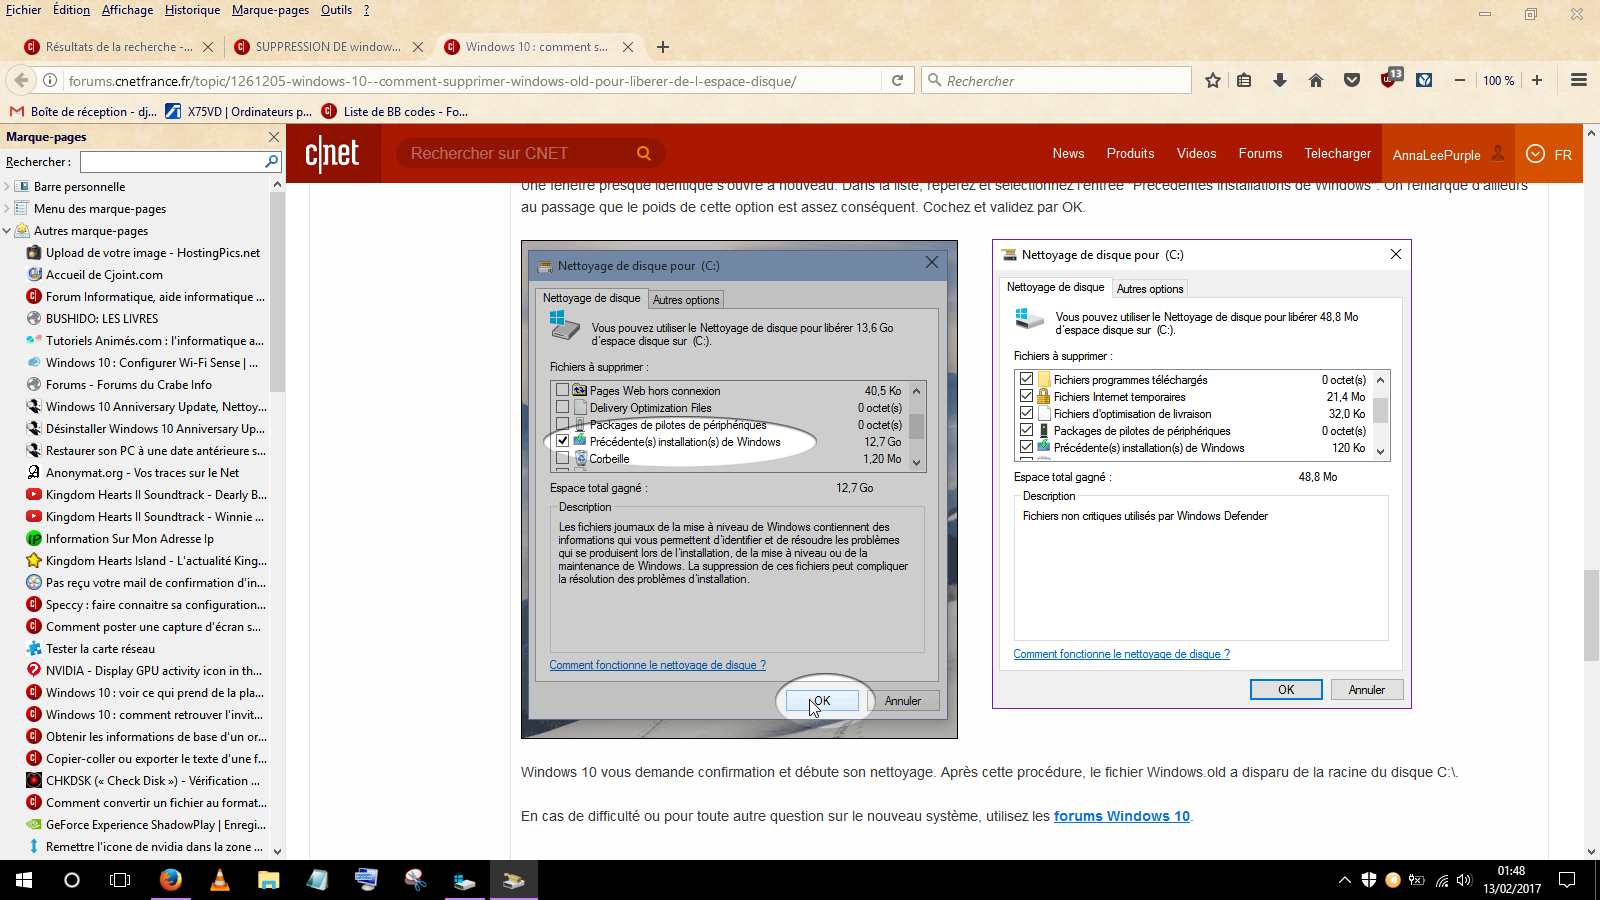Open the volume icon in system tray
This screenshot has height=900, width=1600.
pyautogui.click(x=1464, y=881)
